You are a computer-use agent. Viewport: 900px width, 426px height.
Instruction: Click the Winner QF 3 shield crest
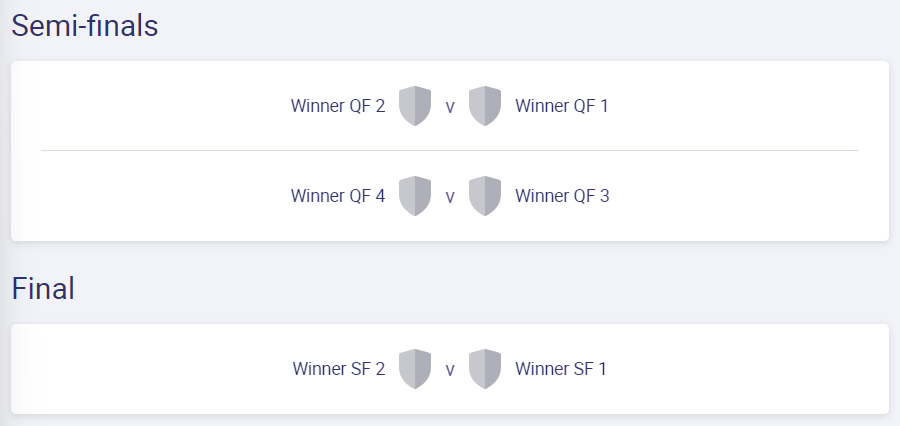485,196
